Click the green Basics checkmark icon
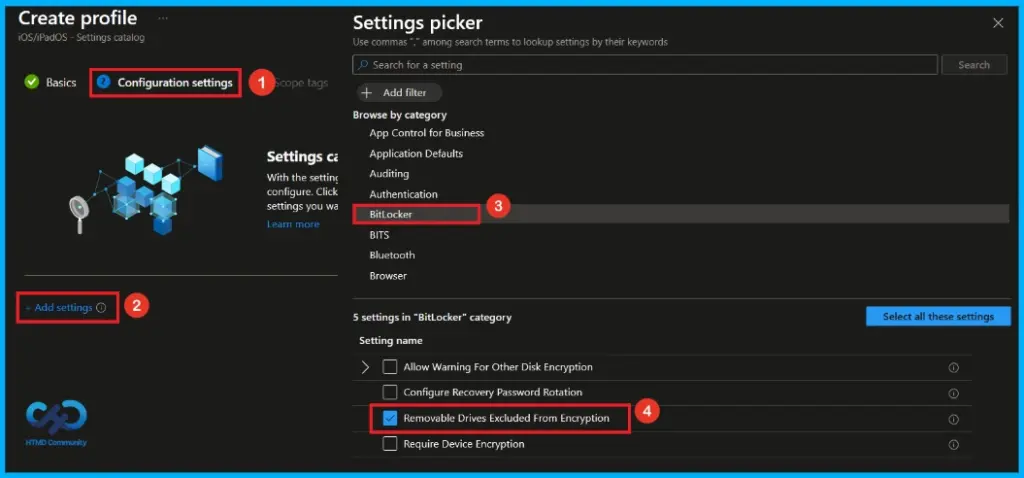 tap(31, 82)
